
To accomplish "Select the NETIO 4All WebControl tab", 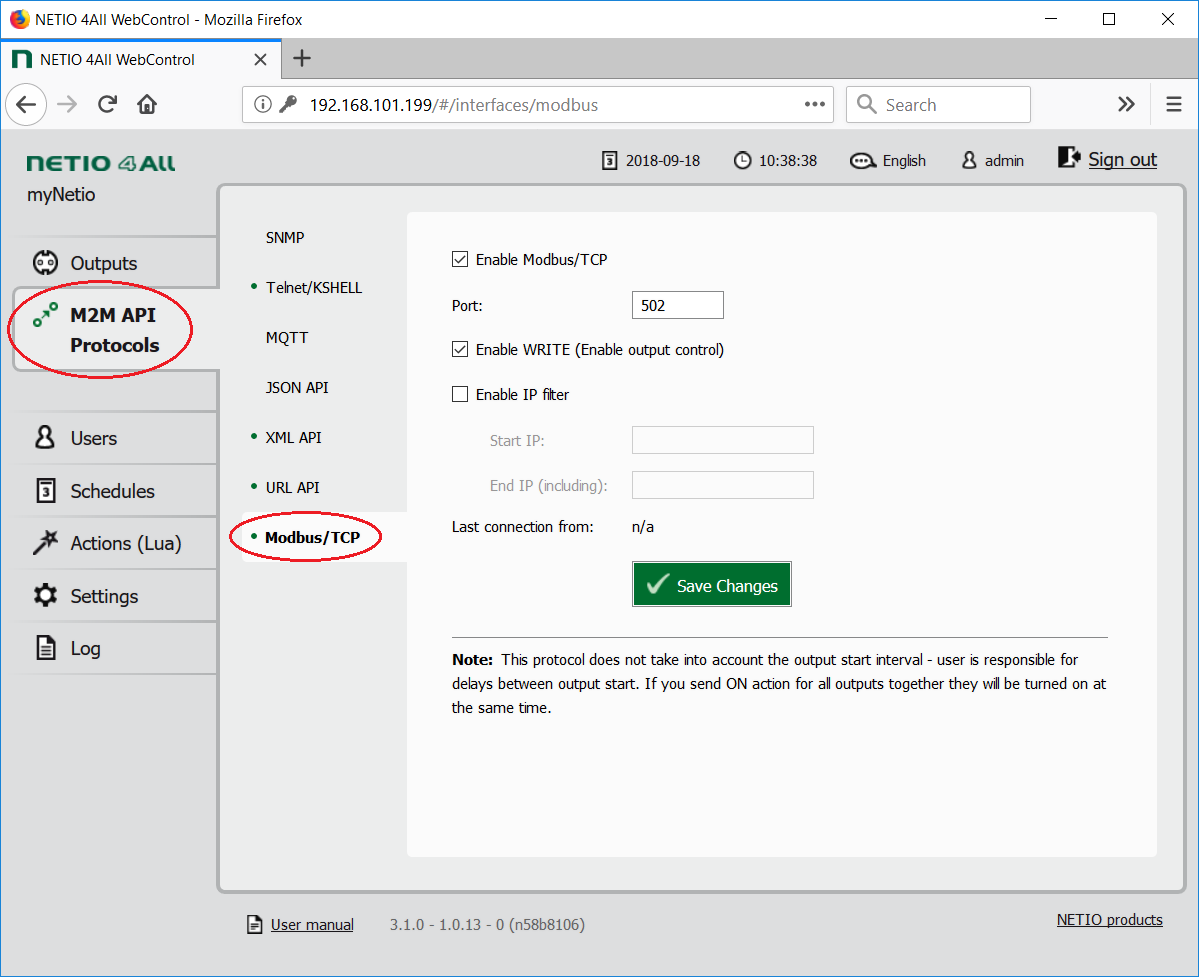I will point(141,60).
